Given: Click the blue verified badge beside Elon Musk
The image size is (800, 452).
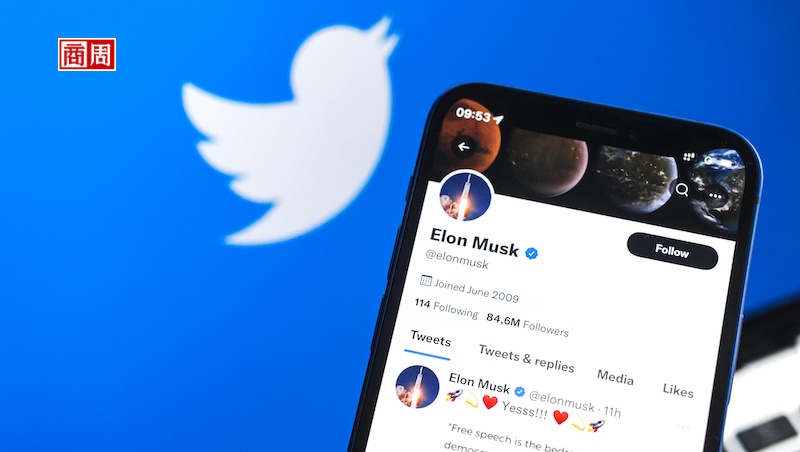Looking at the screenshot, I should (x=532, y=253).
